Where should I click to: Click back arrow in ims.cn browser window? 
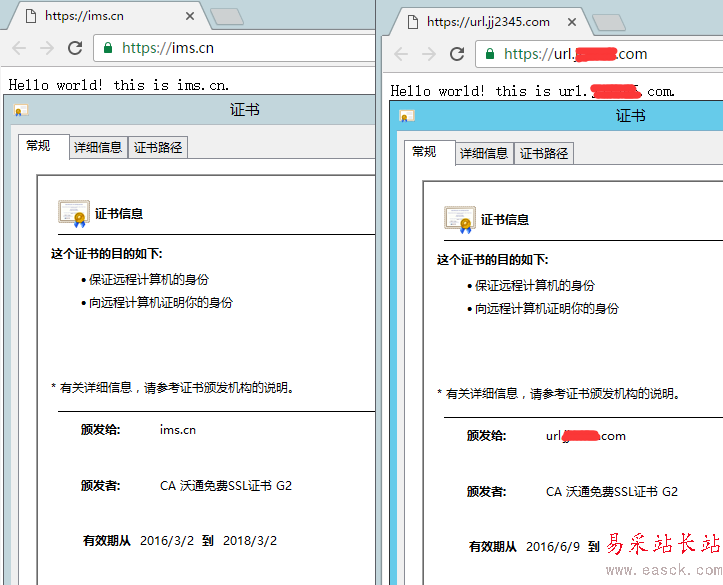click(19, 48)
